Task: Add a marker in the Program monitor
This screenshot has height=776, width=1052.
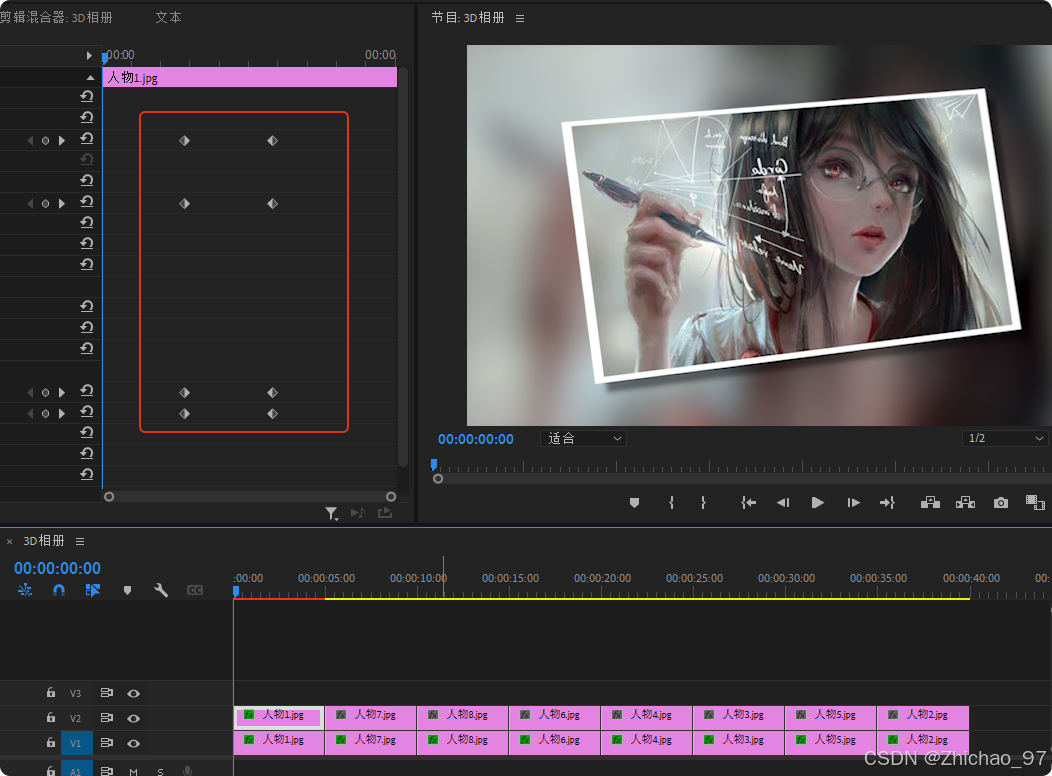Action: point(634,502)
